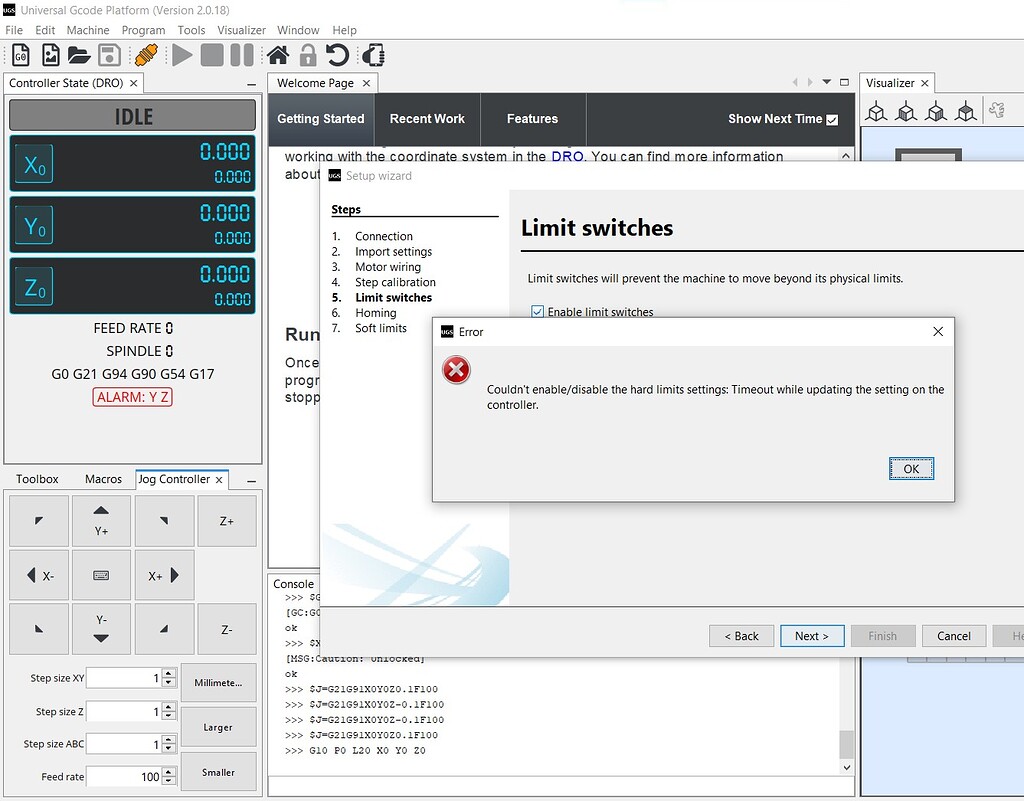
Task: Click < Back in the Setup wizard
Action: click(741, 636)
